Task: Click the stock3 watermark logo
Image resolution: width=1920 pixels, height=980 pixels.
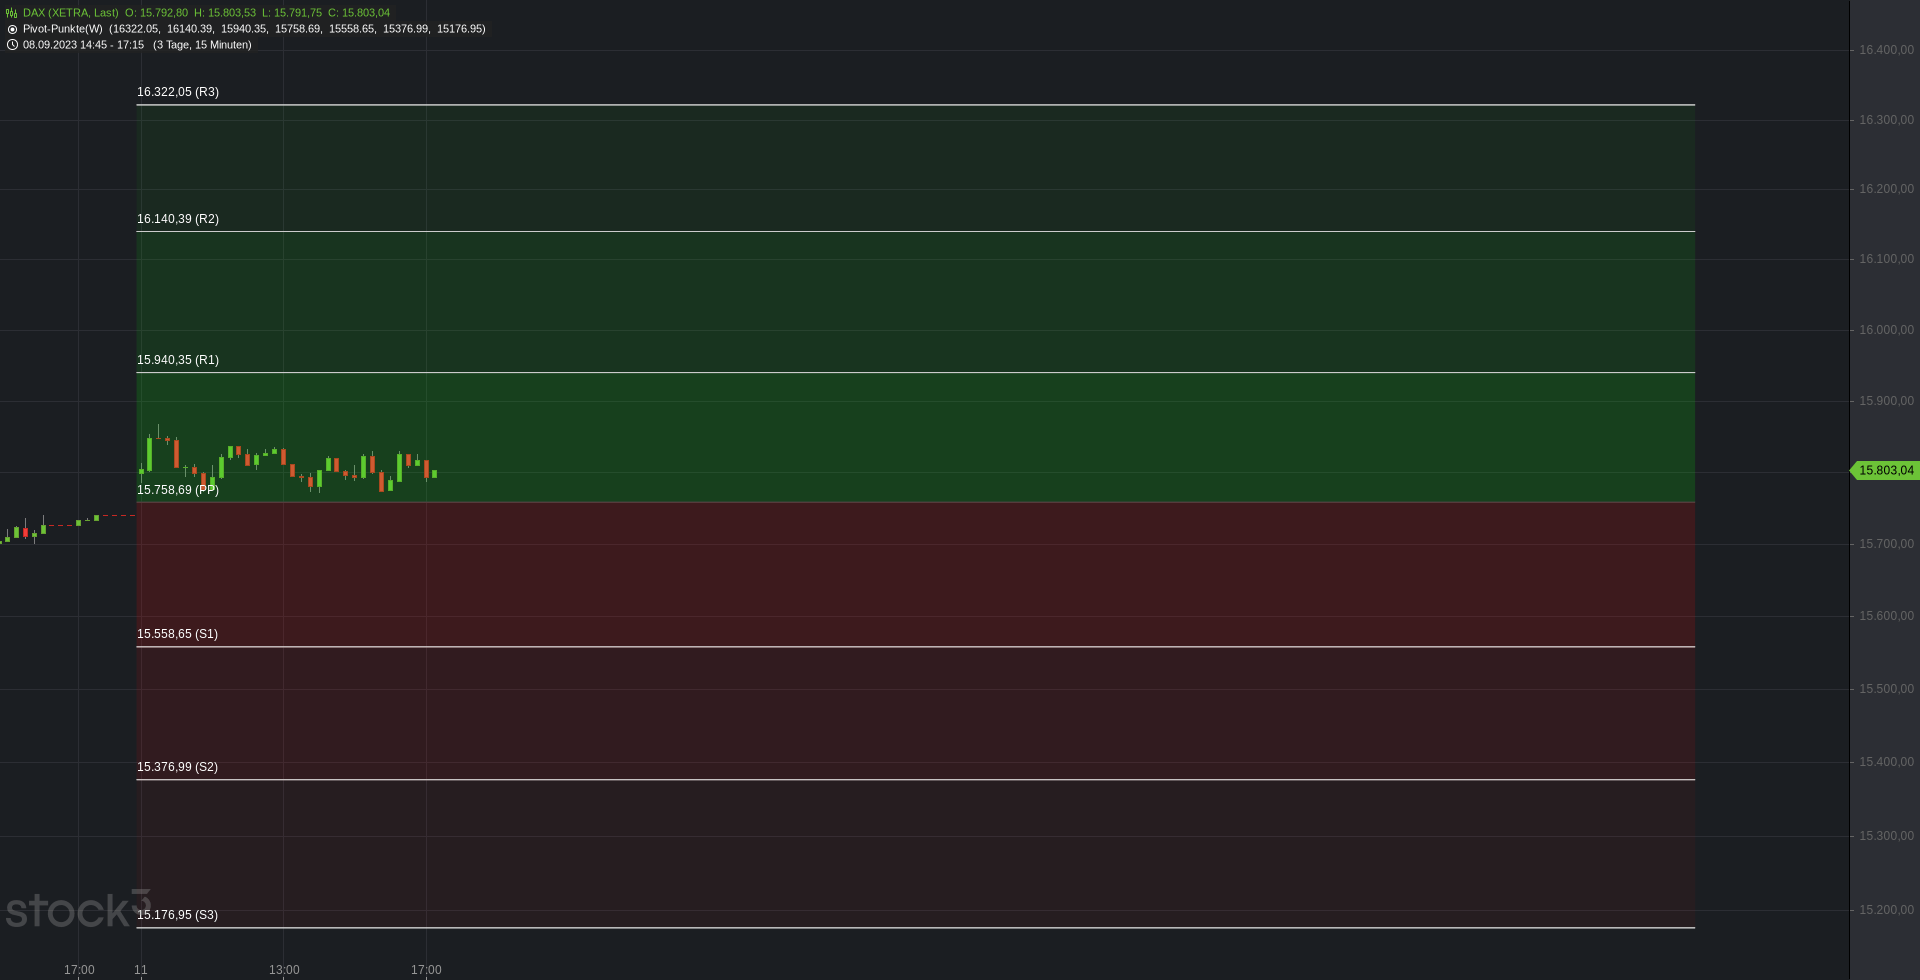Action: click(x=78, y=909)
